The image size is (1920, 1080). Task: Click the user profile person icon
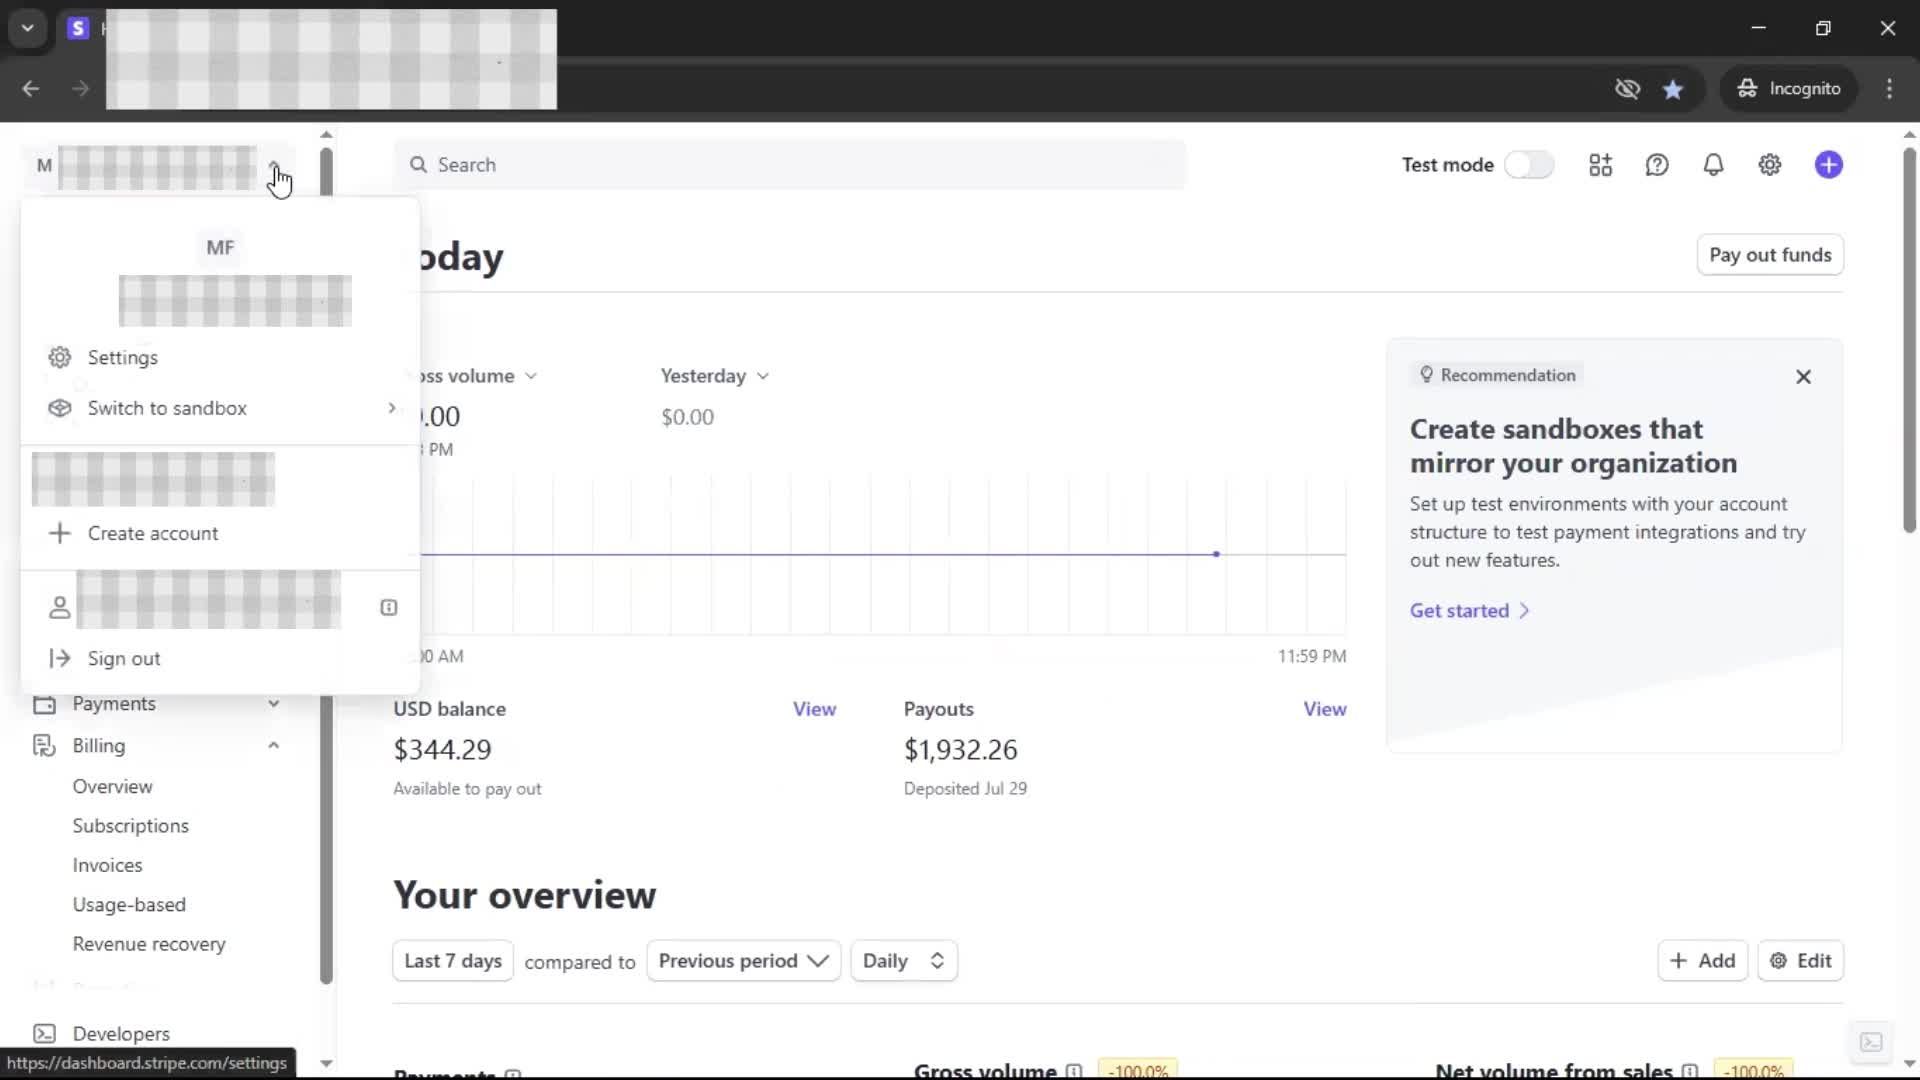coord(60,607)
